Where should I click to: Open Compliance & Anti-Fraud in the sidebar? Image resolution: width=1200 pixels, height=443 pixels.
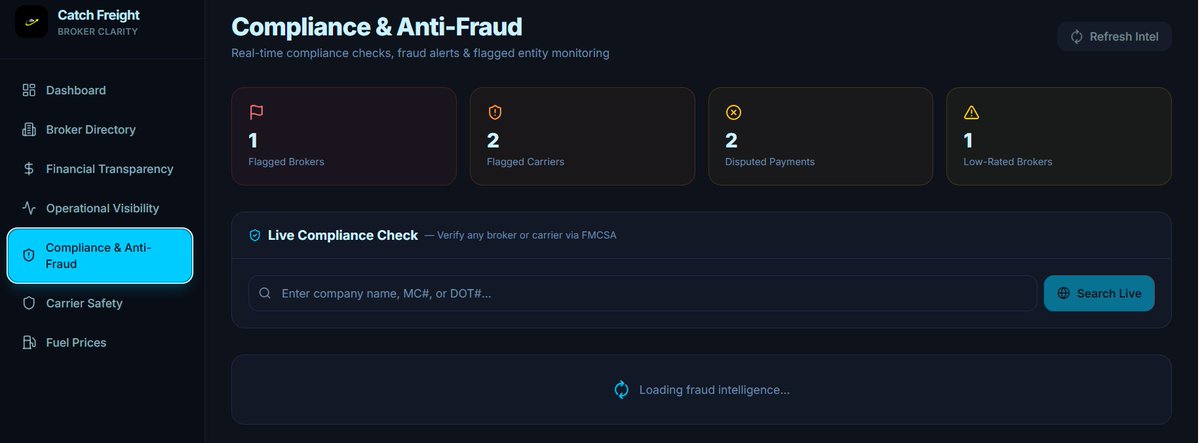click(x=100, y=256)
